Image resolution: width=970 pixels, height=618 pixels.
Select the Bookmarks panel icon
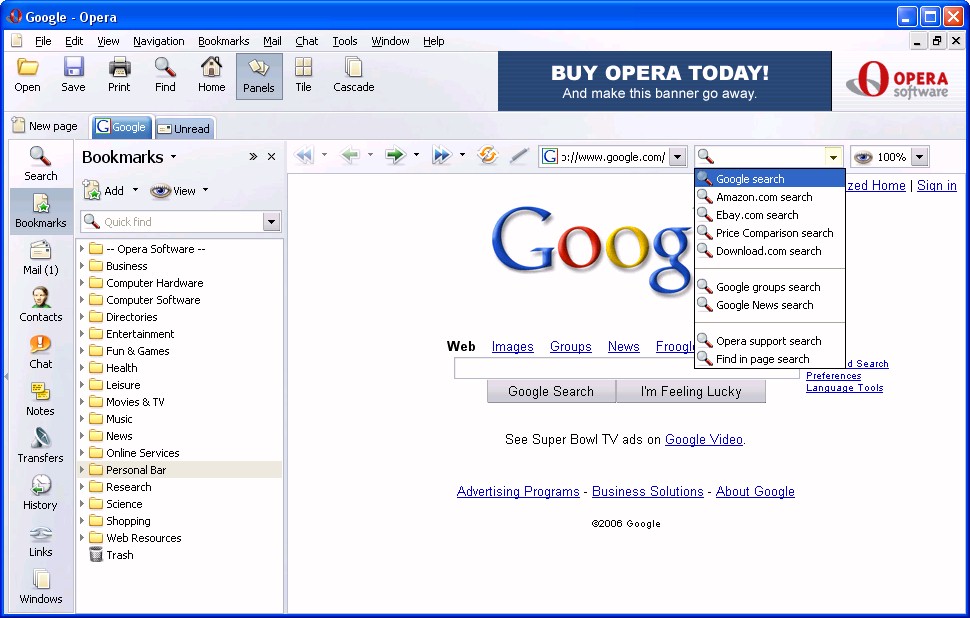click(41, 211)
